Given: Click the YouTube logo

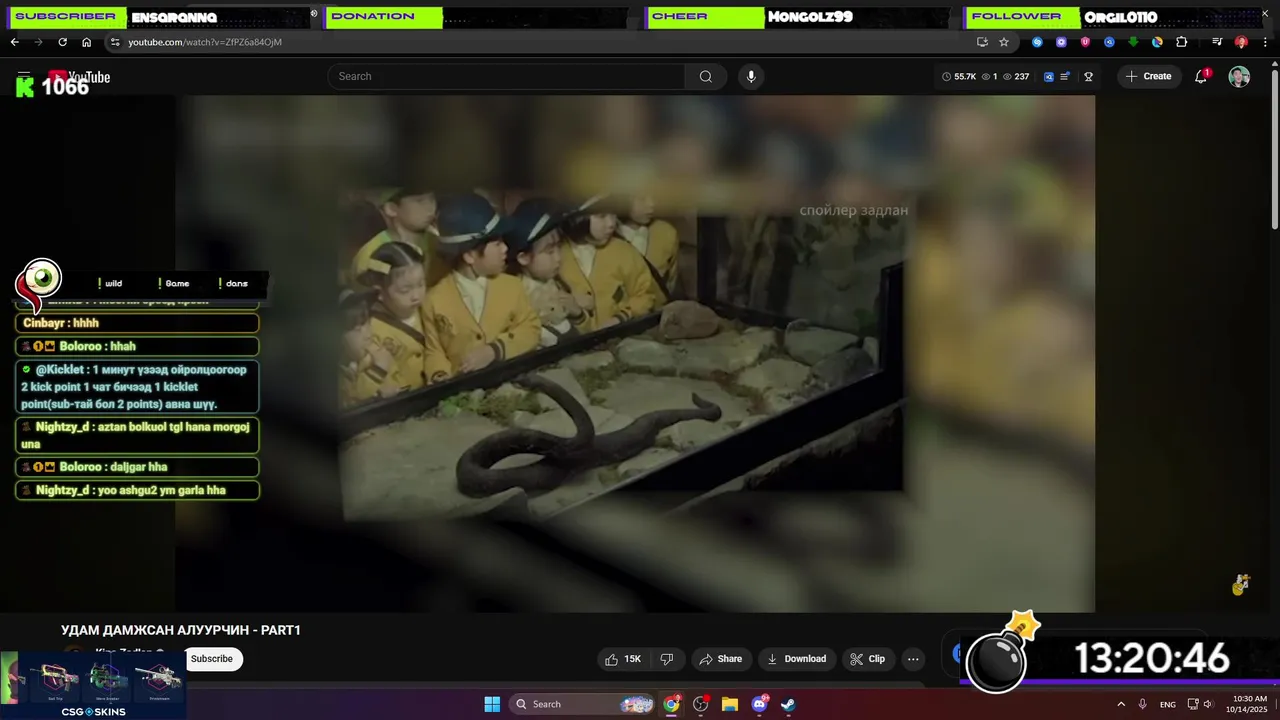Looking at the screenshot, I should (79, 77).
